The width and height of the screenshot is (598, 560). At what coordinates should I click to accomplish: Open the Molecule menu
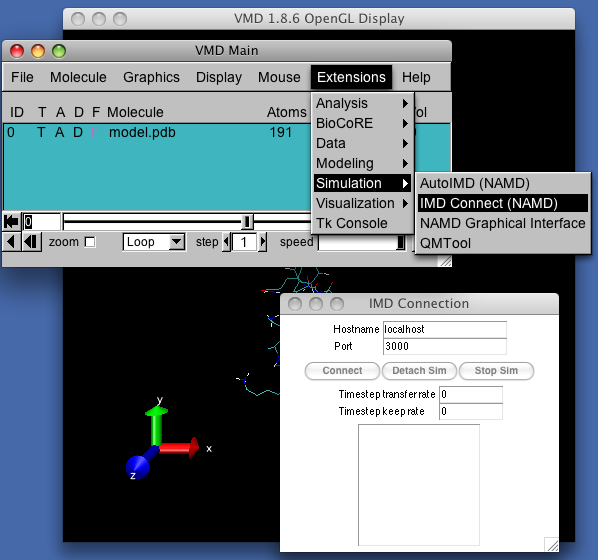78,77
